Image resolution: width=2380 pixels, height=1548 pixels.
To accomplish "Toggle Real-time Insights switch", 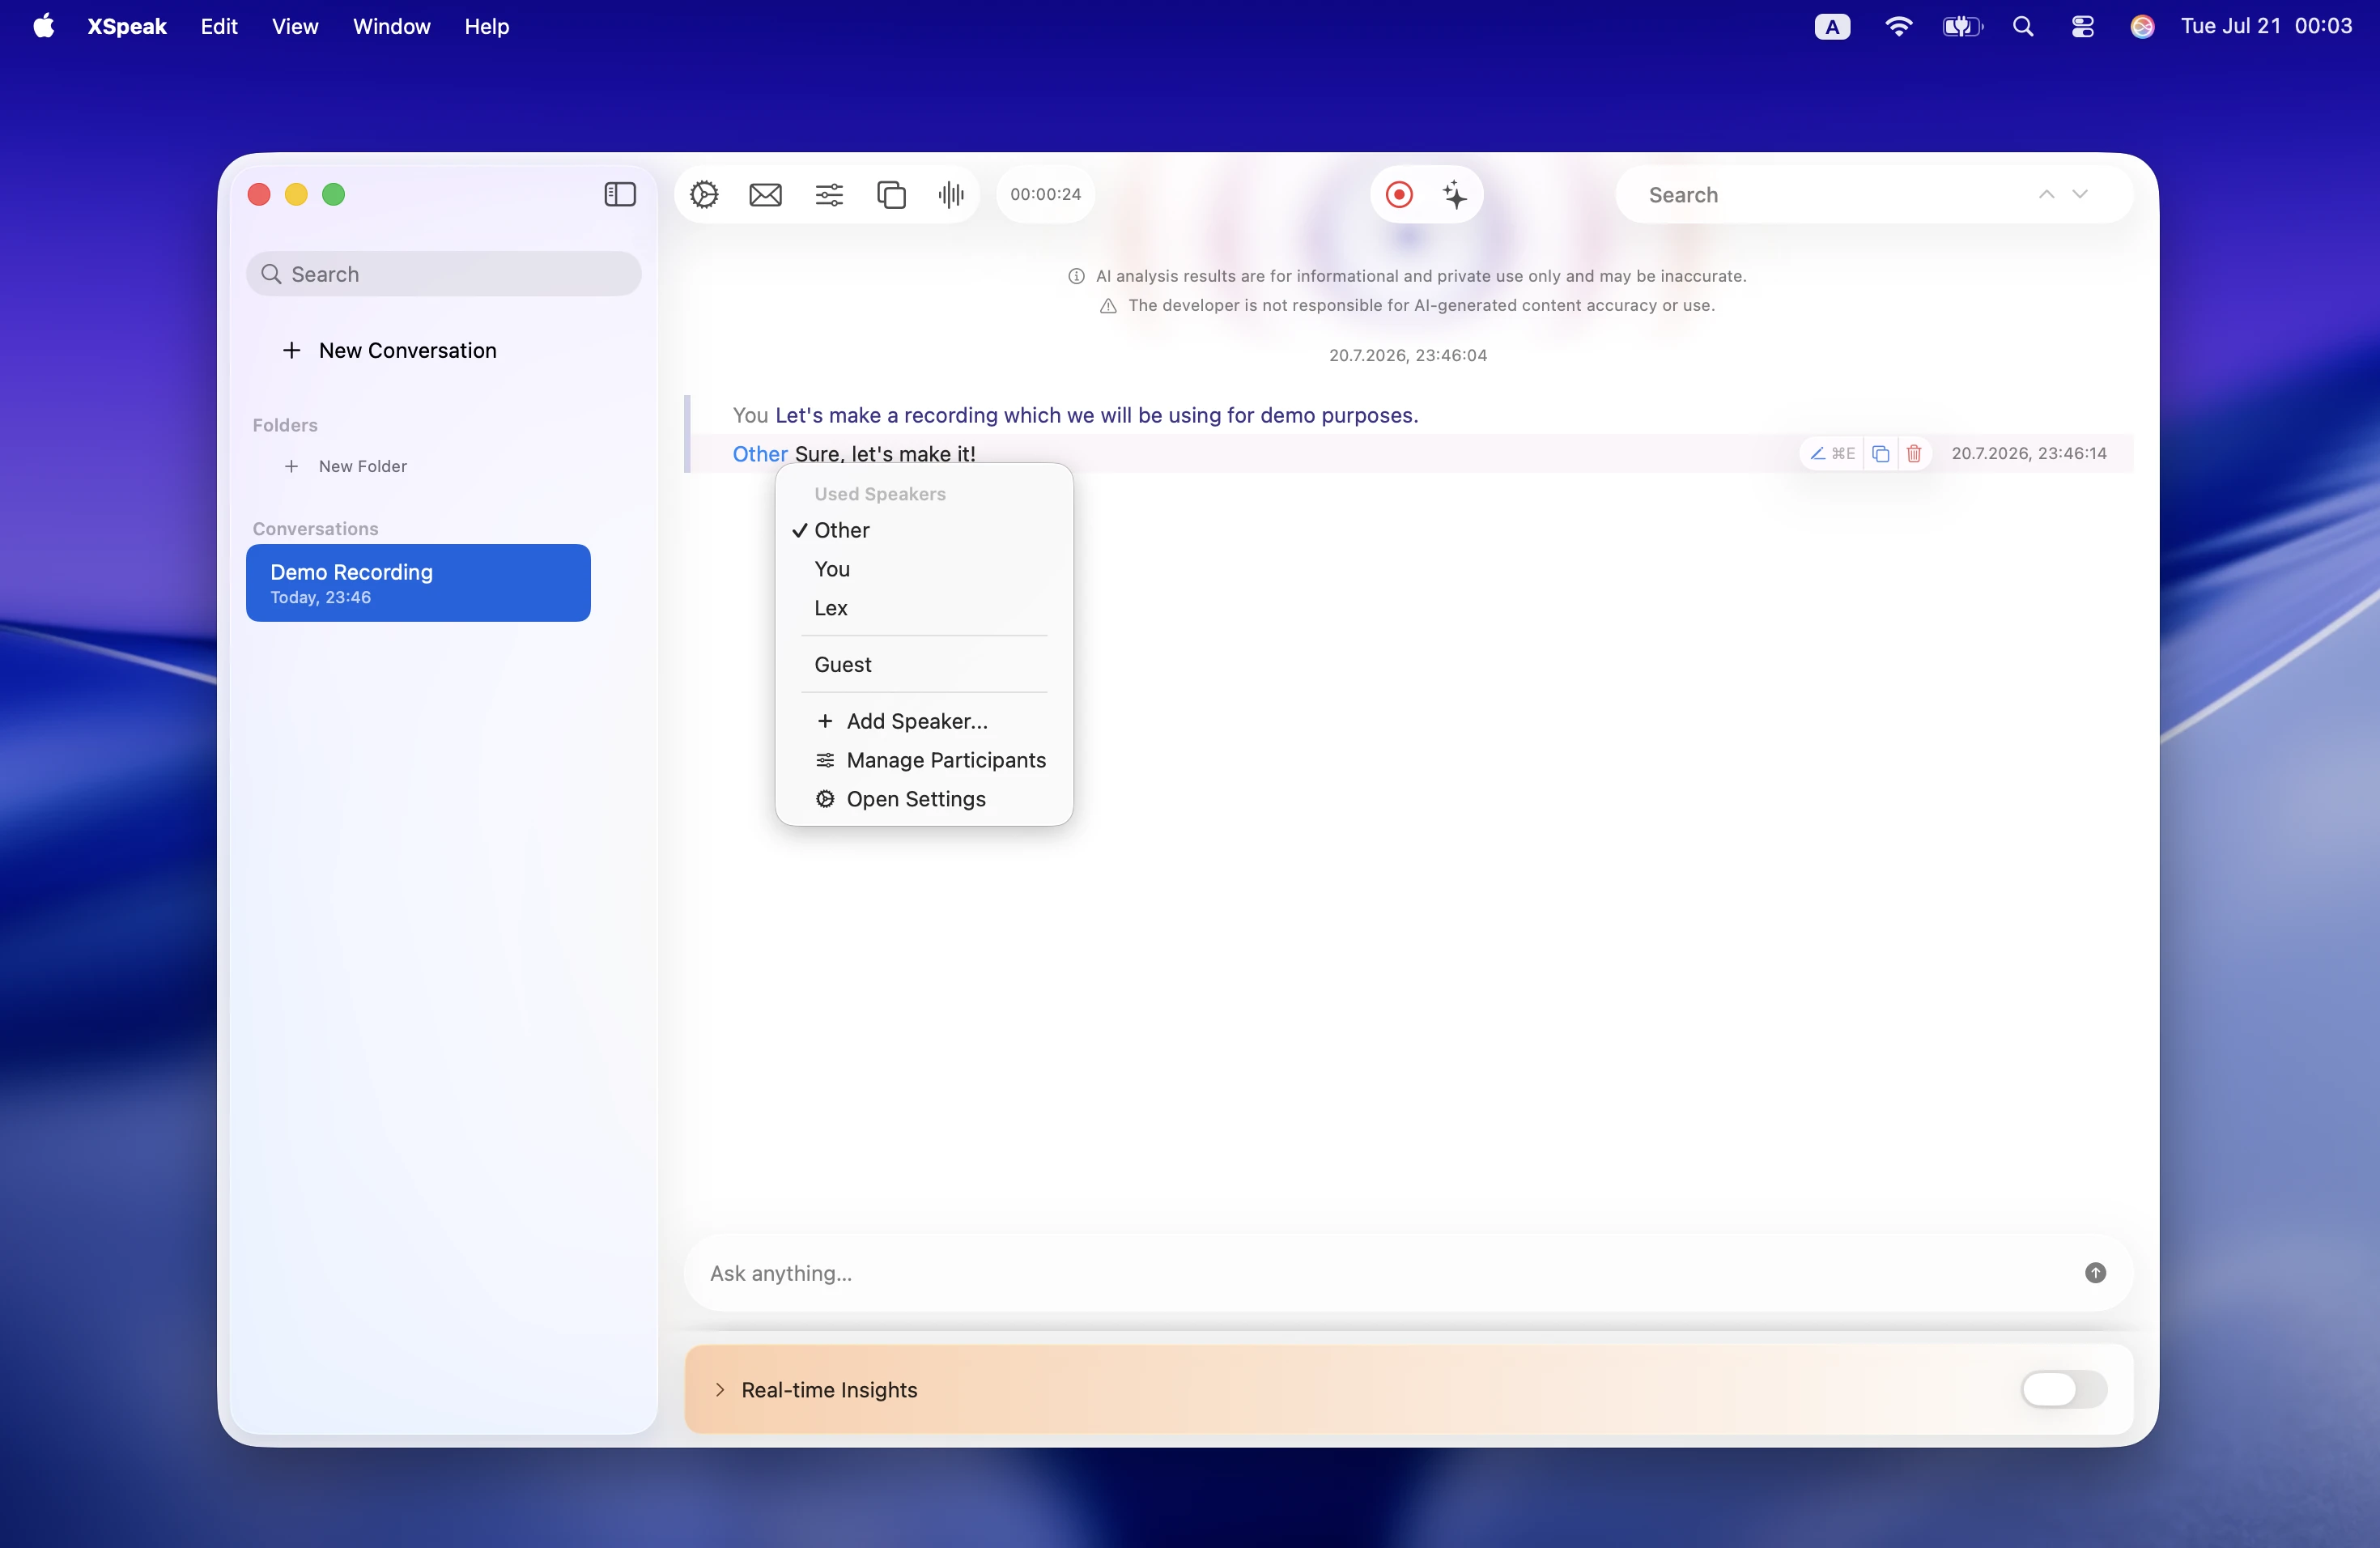I will (2064, 1389).
